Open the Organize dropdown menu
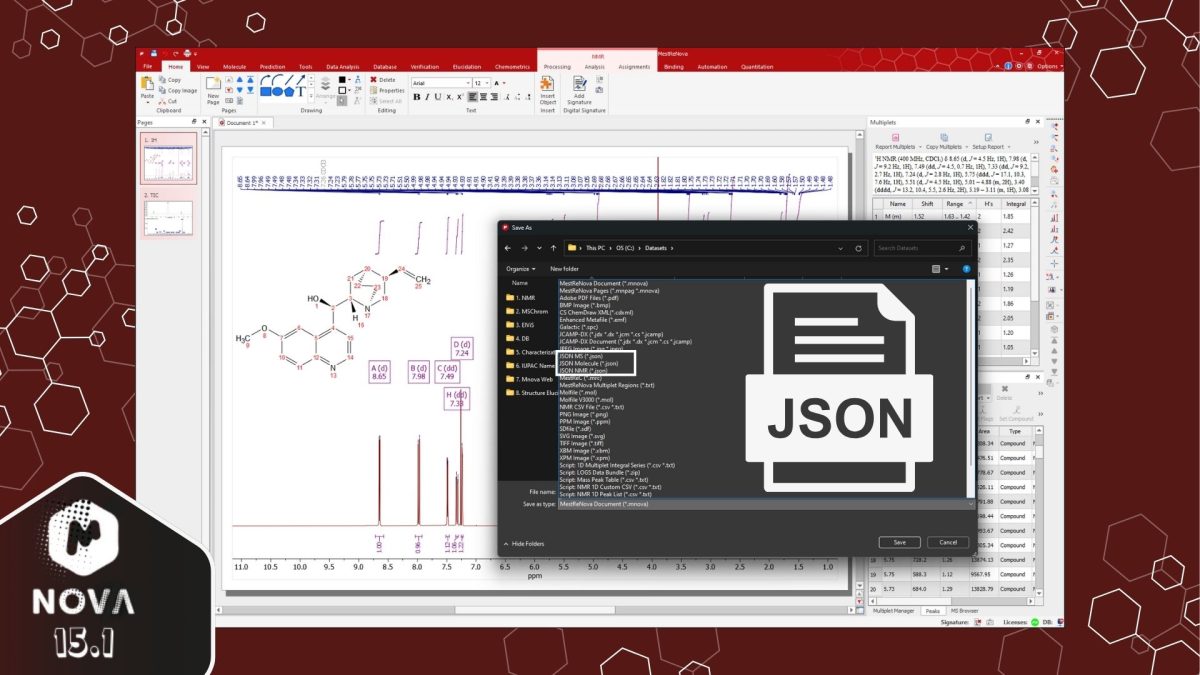1200x675 pixels. pyautogui.click(x=520, y=268)
